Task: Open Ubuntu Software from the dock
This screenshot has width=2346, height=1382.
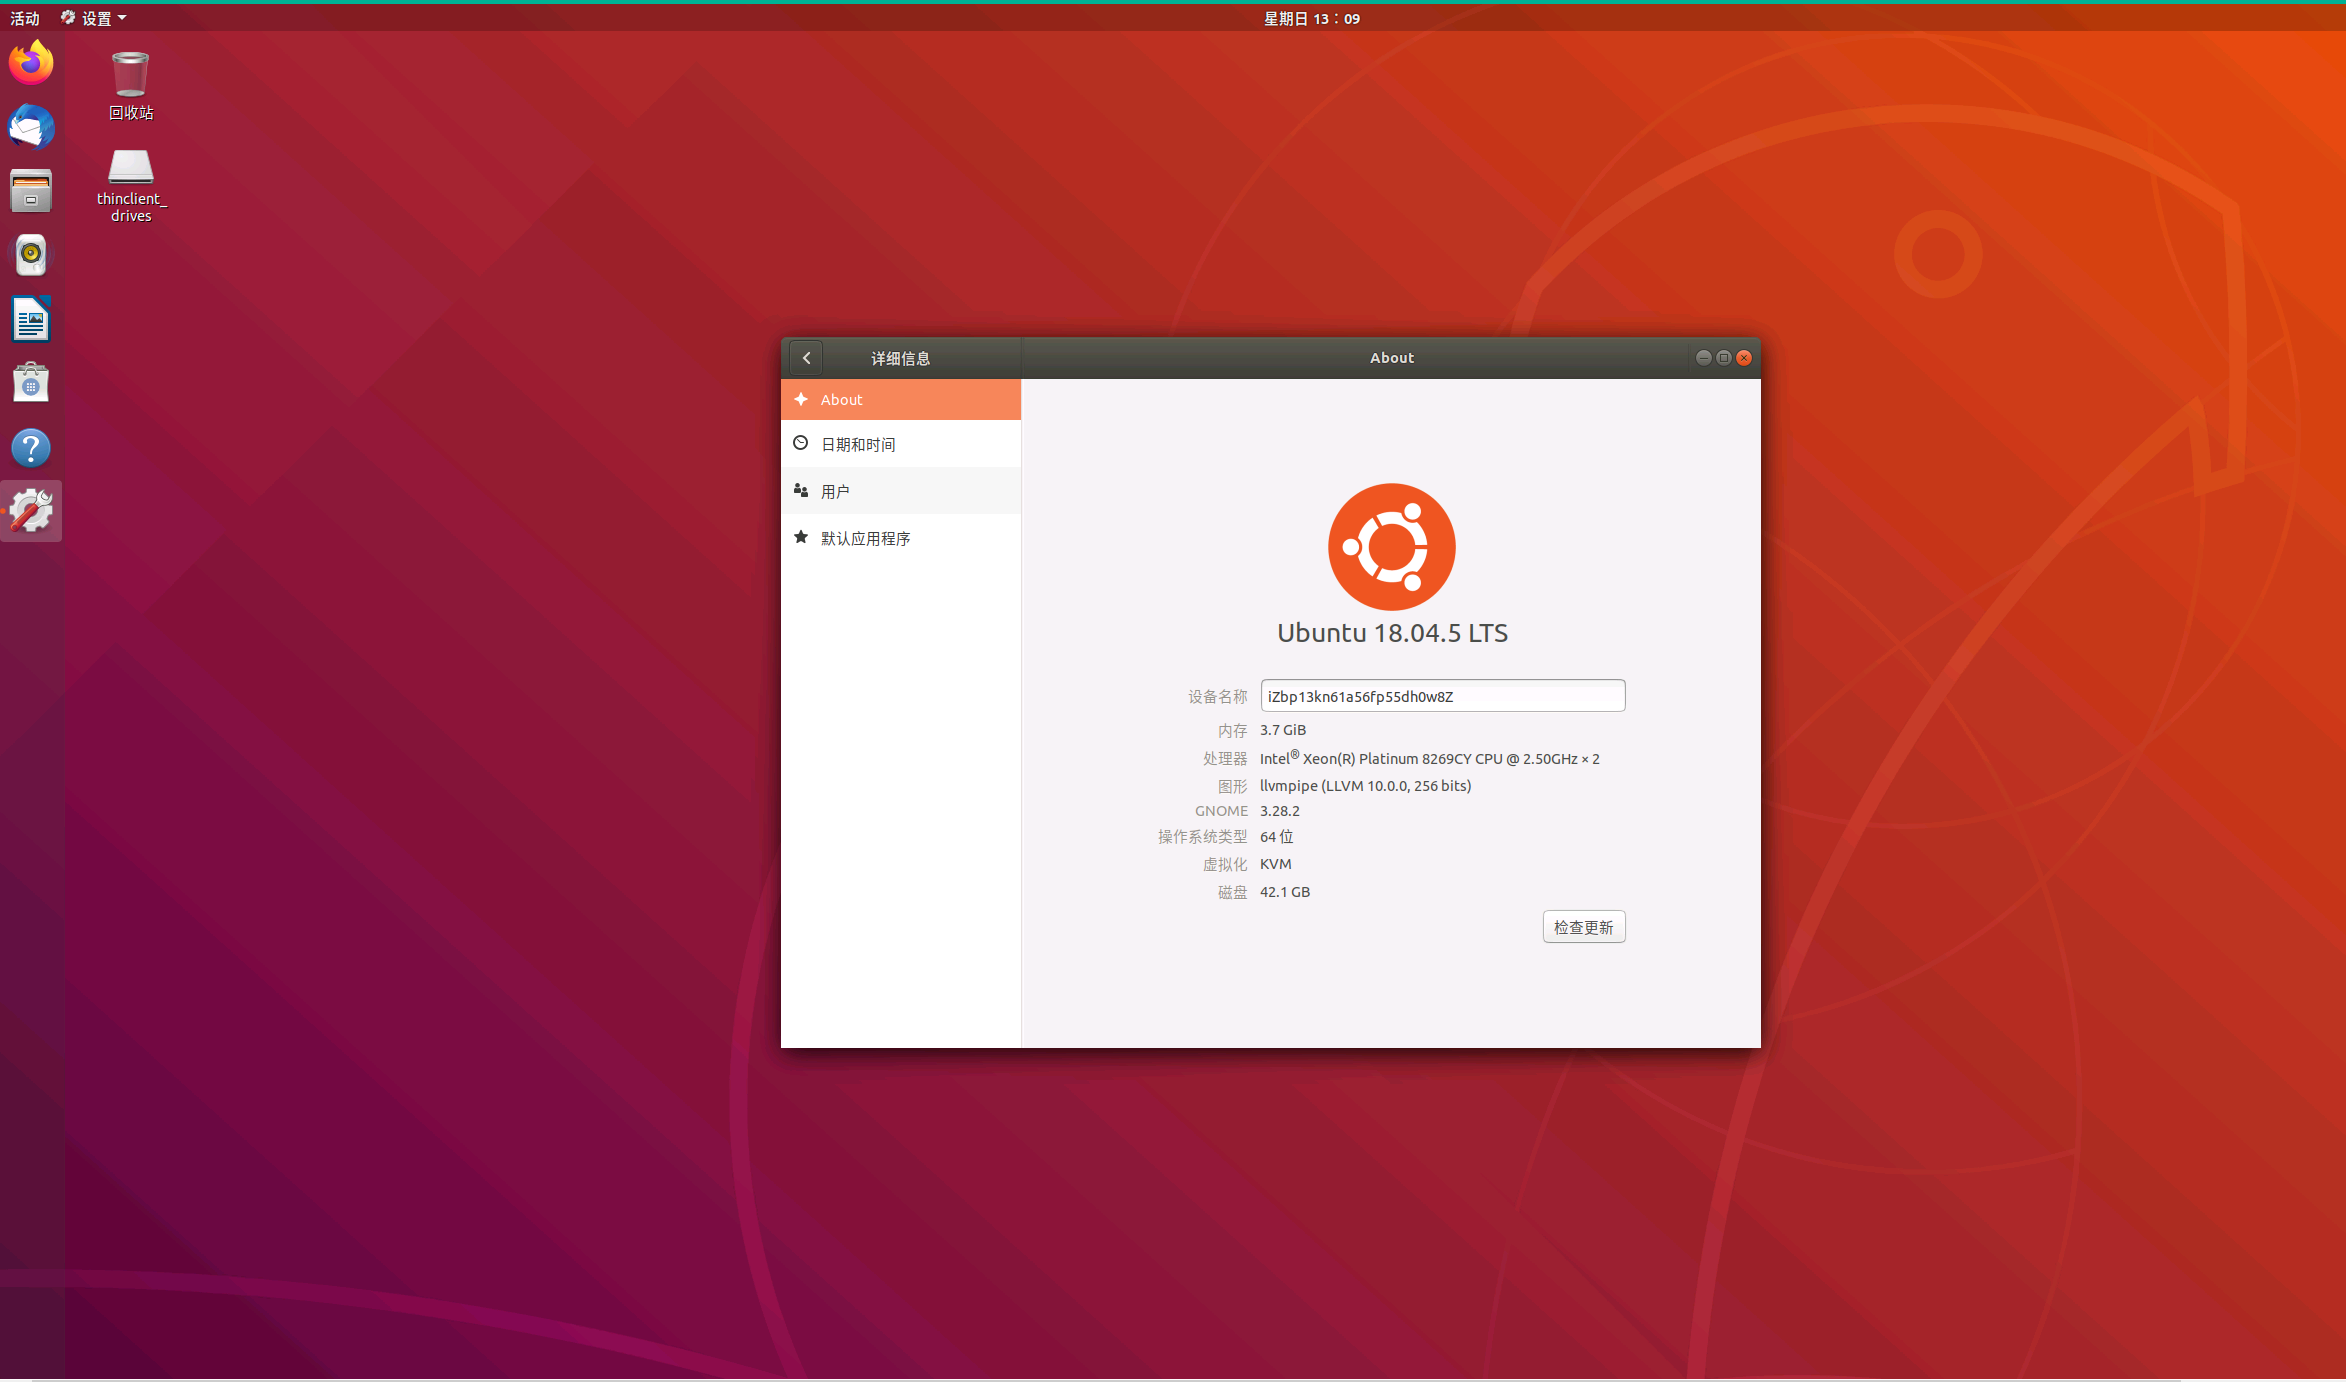Action: tap(31, 384)
